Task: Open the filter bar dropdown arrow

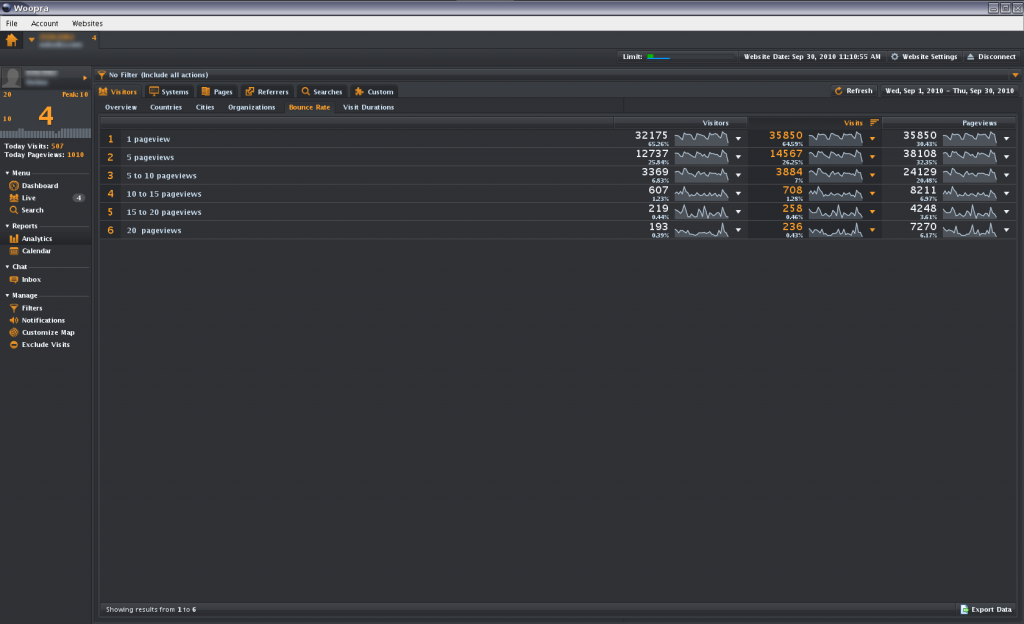Action: (x=1015, y=75)
